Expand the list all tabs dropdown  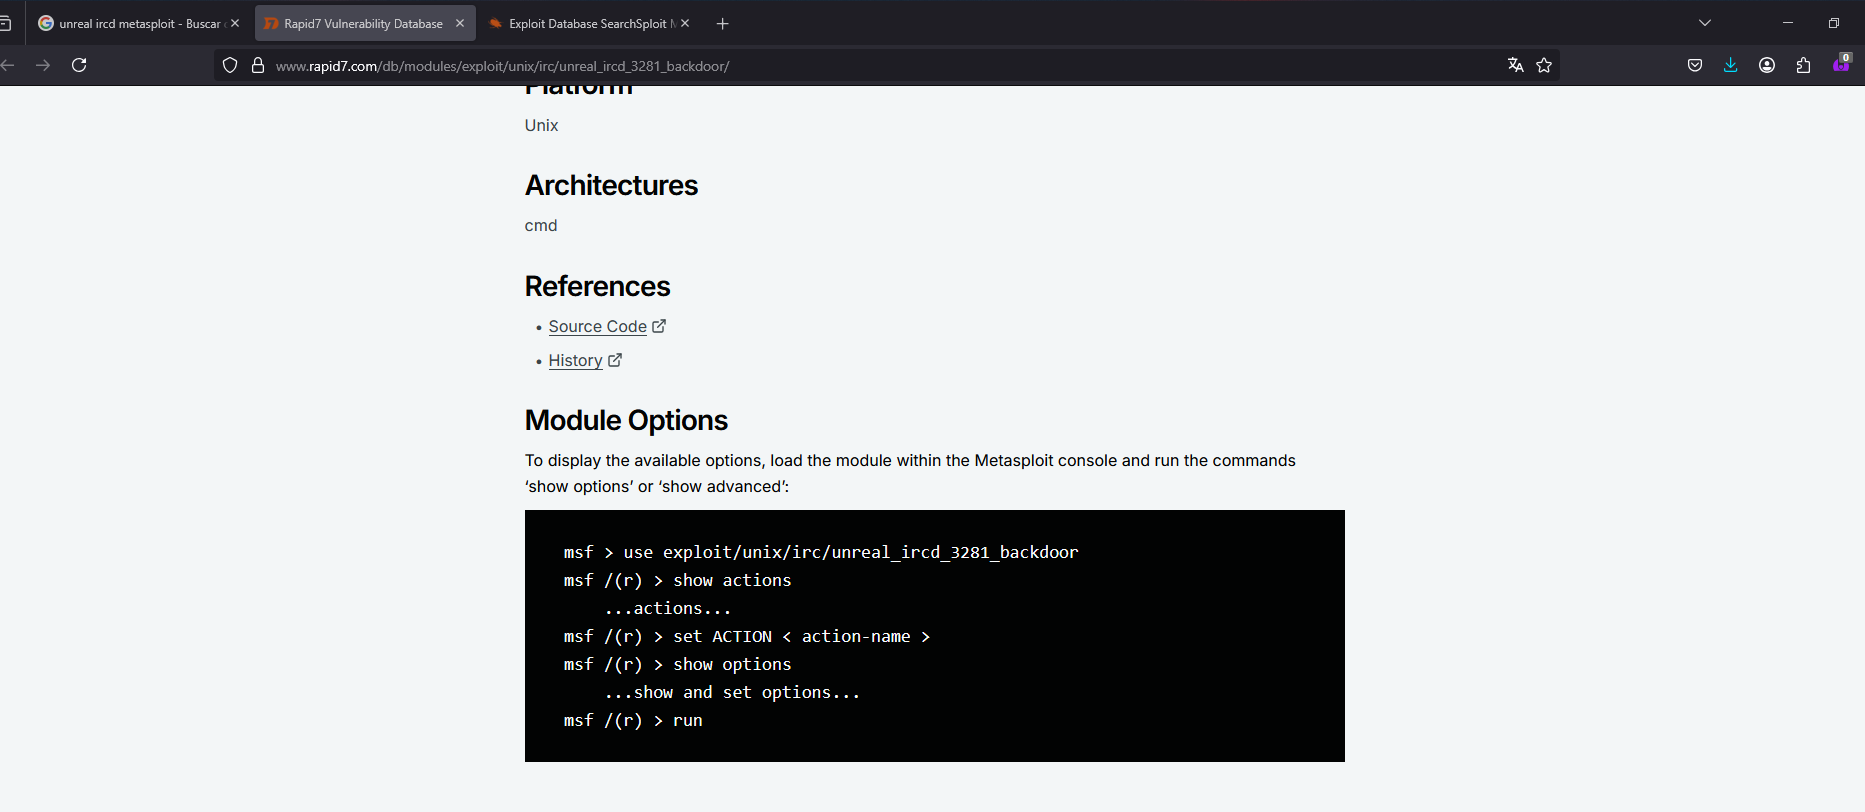1705,23
